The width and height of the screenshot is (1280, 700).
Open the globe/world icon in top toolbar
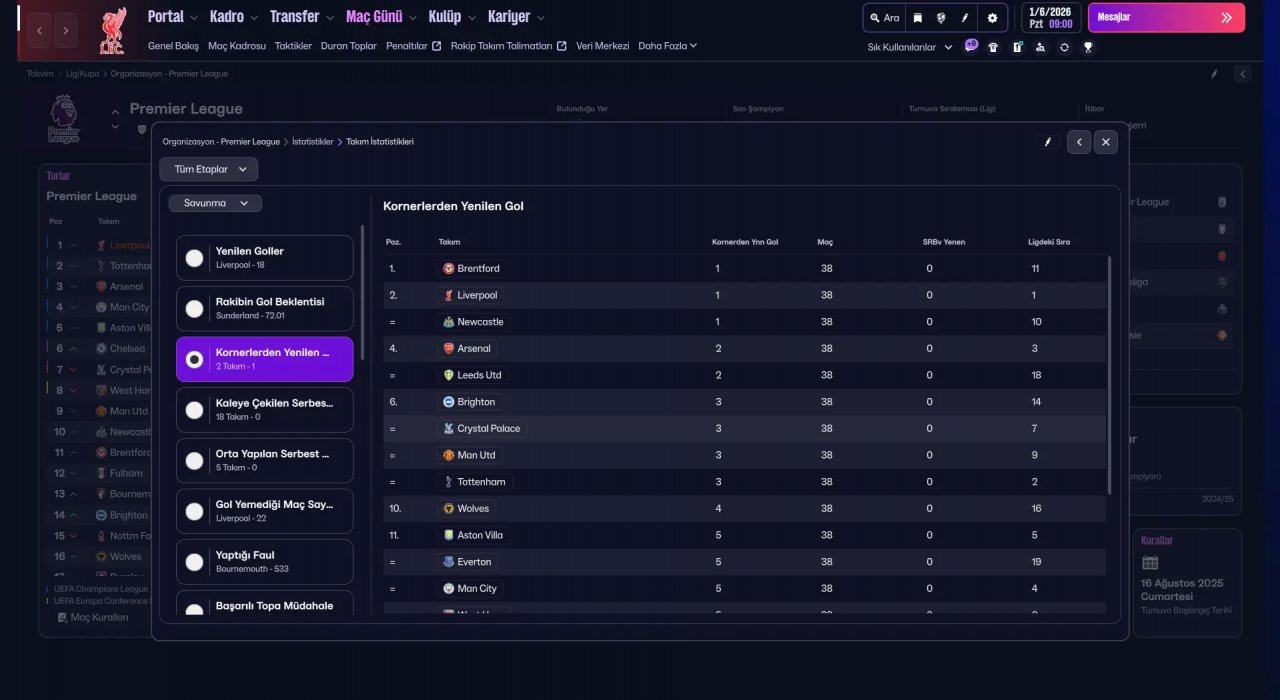[x=941, y=18]
